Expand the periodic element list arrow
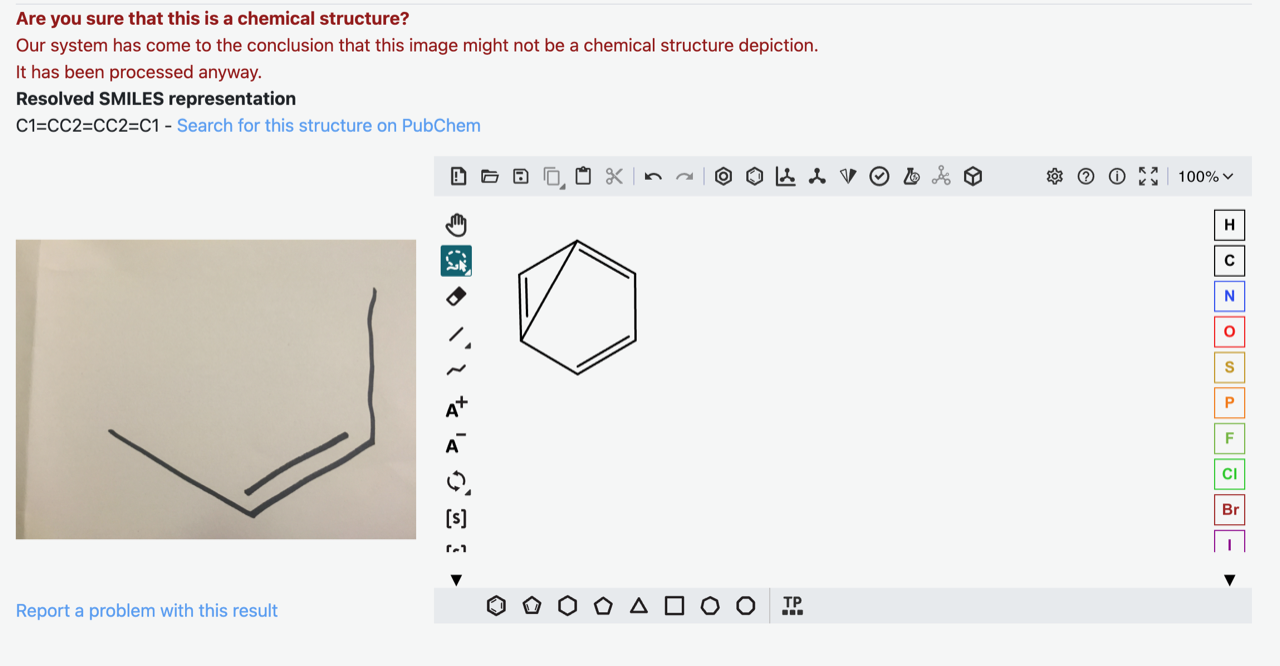The image size is (1280, 666). pyautogui.click(x=1229, y=579)
